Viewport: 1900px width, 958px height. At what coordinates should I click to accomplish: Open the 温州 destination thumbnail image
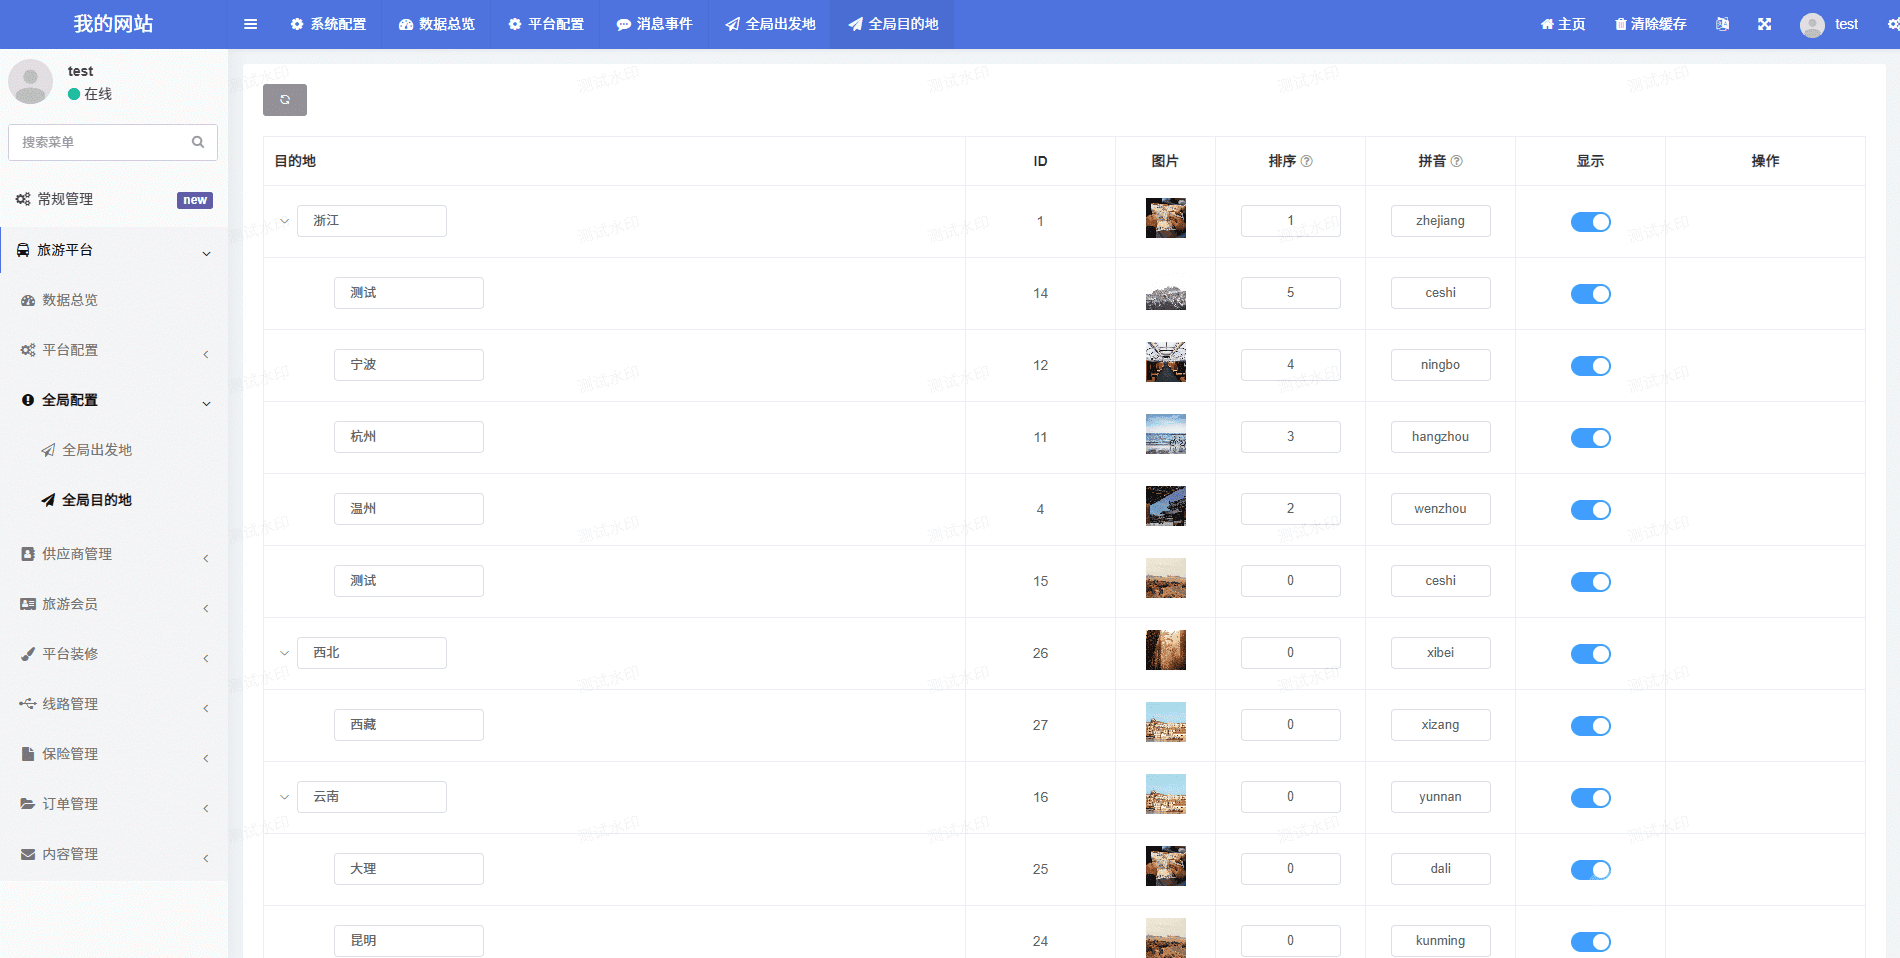(1165, 506)
